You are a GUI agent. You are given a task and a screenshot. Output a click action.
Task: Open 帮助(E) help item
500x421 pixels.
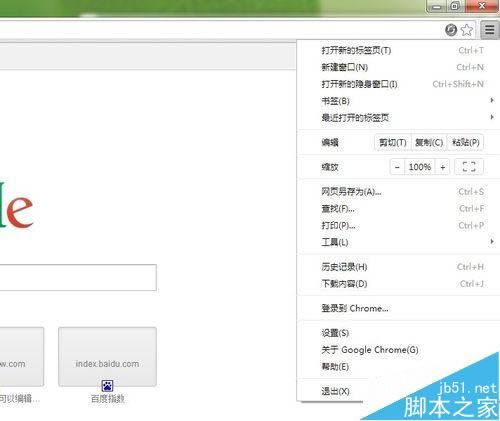click(398, 367)
